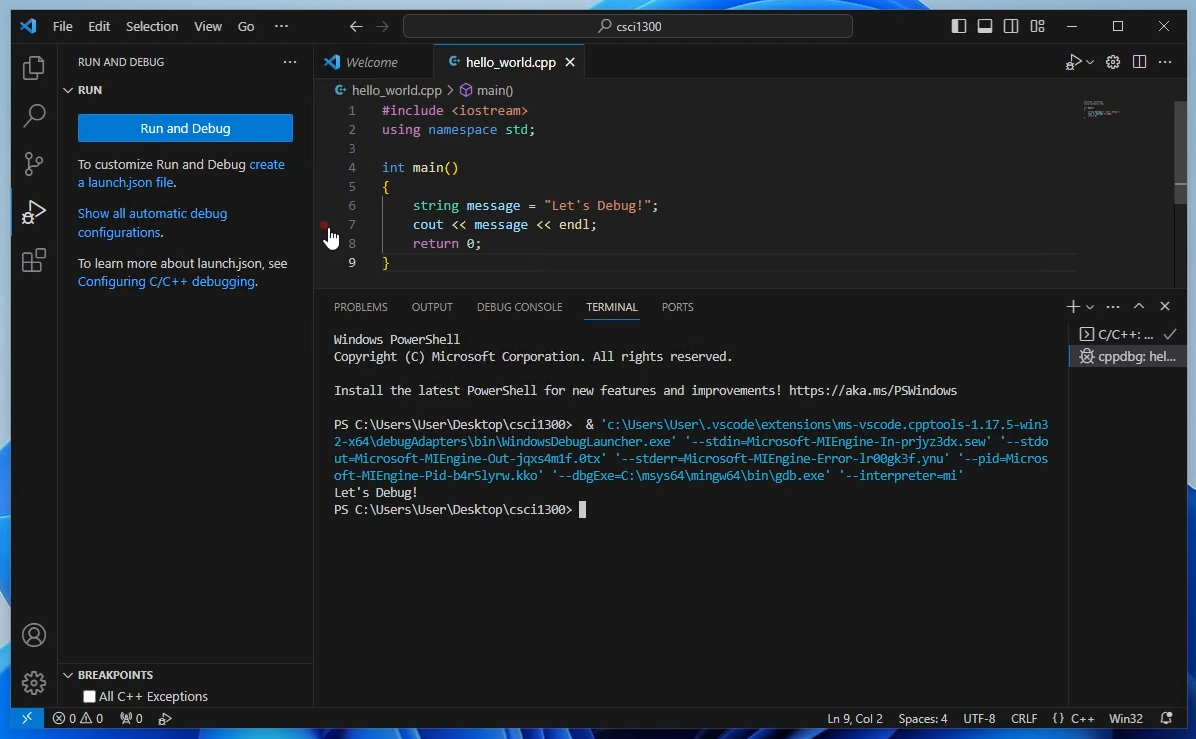
Task: Open the Accounts icon in activity bar
Action: 34,635
